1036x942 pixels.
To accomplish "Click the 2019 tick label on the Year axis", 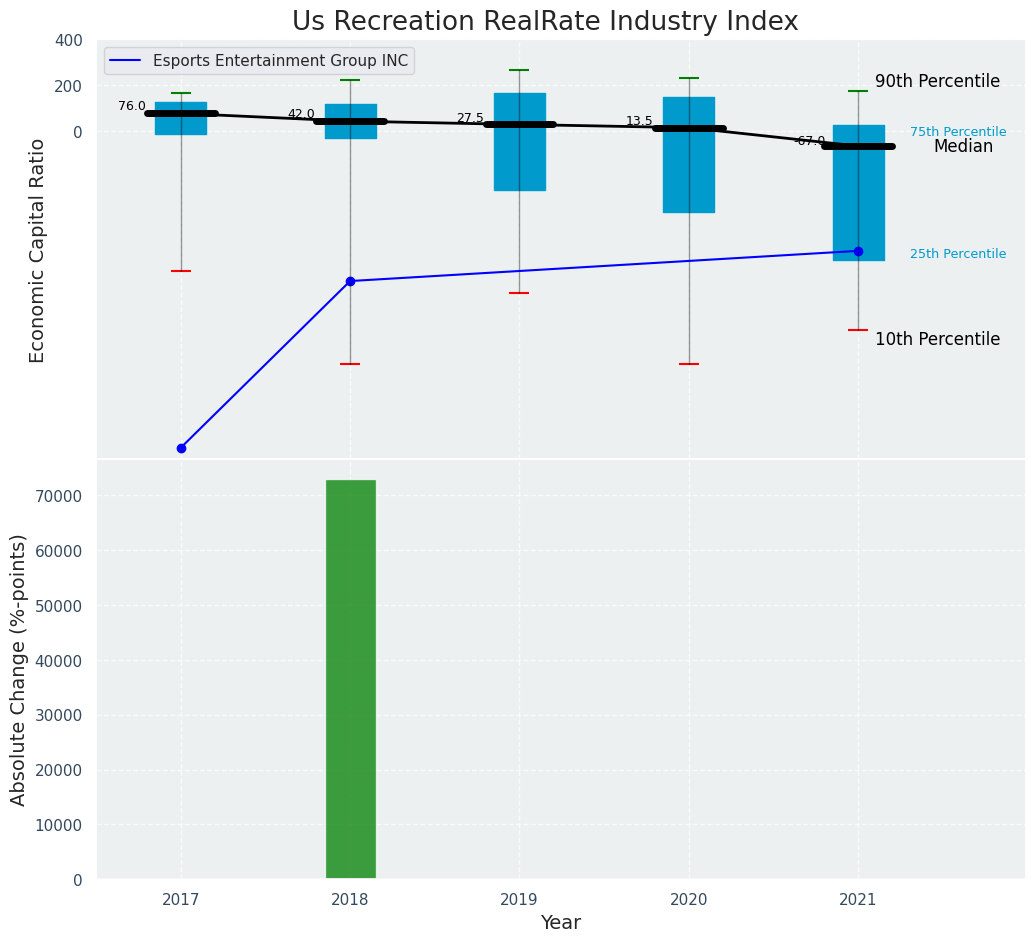I will [x=519, y=900].
